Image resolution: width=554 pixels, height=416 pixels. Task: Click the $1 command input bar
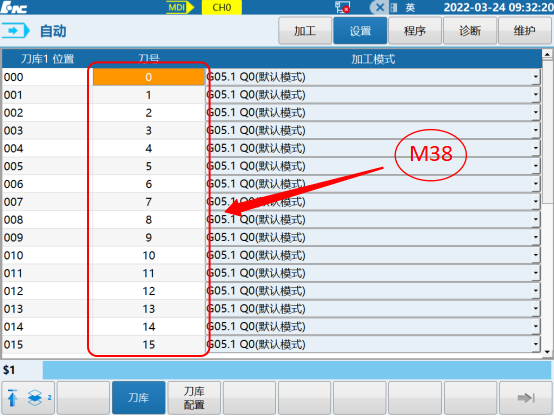[x=297, y=370]
